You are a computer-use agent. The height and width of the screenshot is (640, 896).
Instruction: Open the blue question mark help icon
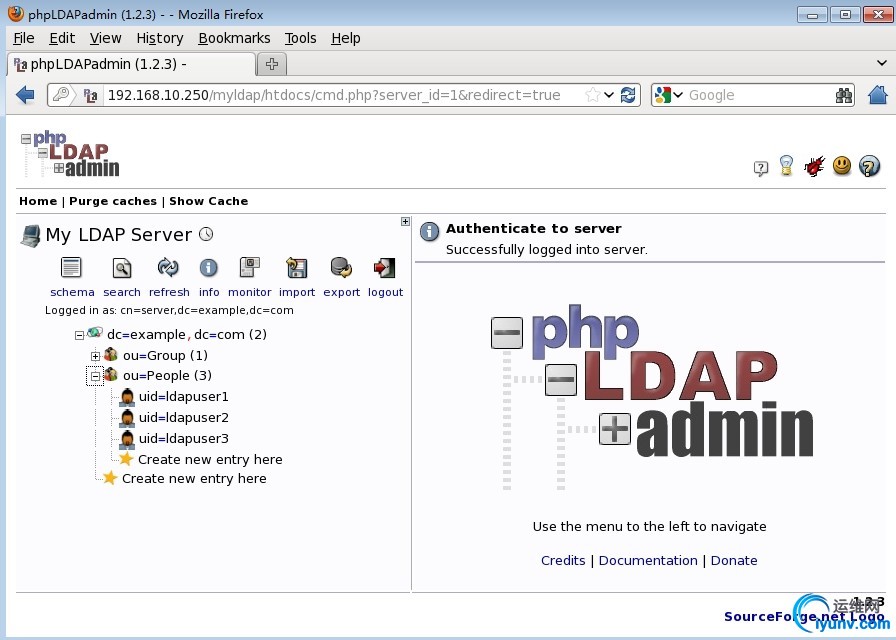point(869,166)
